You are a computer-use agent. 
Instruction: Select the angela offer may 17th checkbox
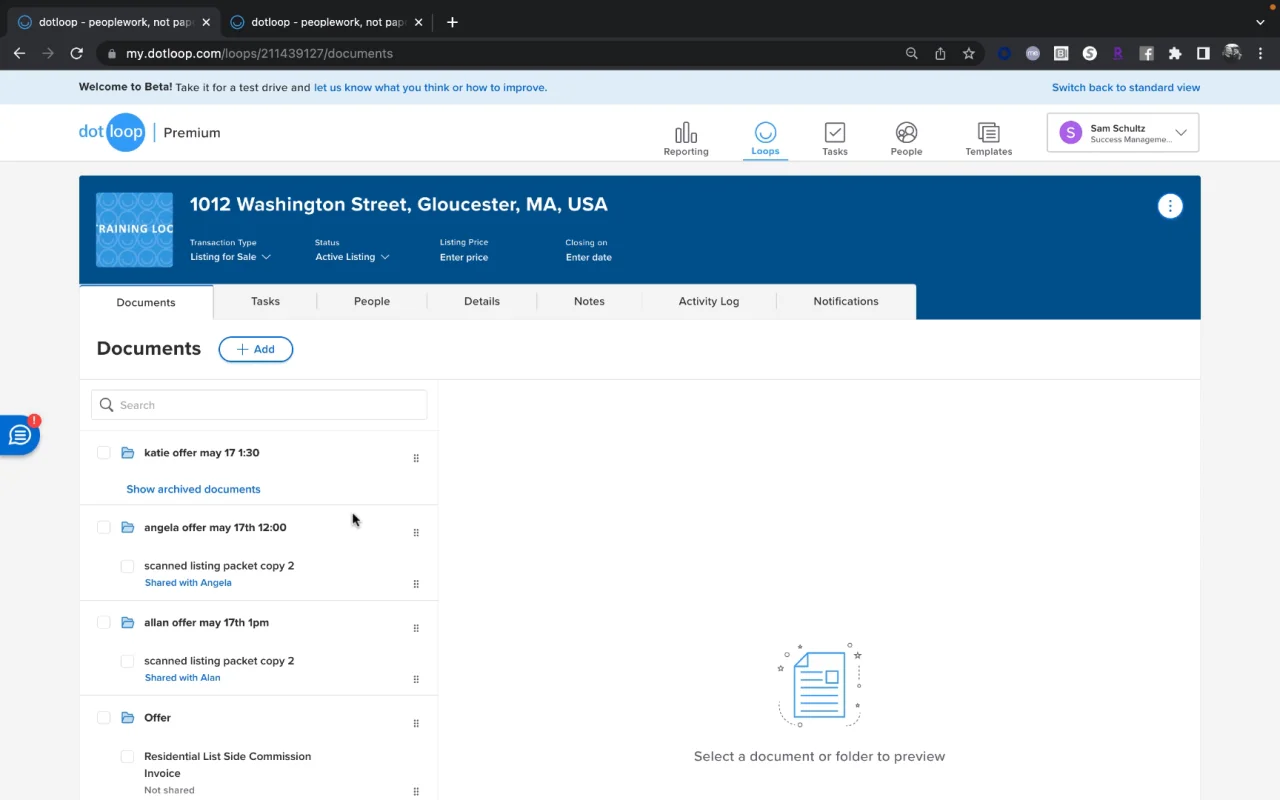(x=104, y=528)
